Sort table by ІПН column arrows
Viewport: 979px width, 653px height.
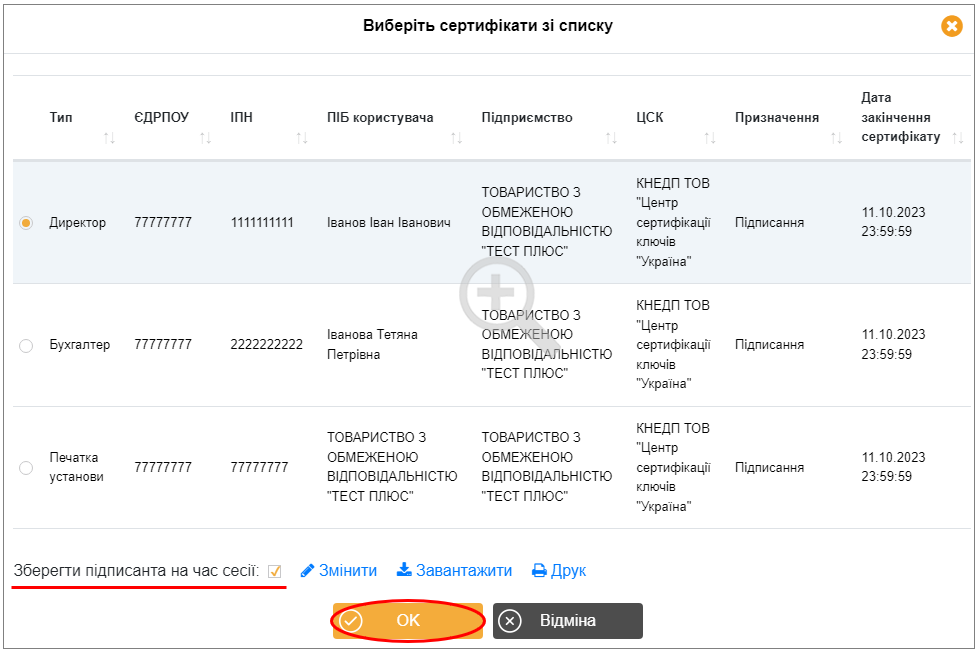[x=302, y=138]
